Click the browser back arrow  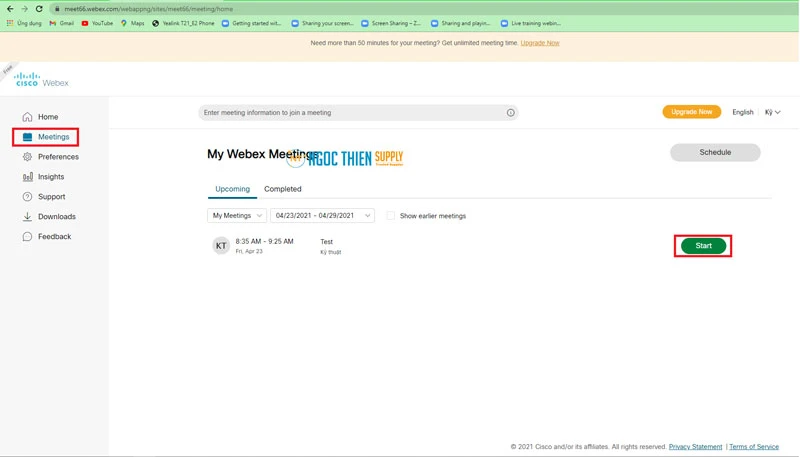coord(10,9)
